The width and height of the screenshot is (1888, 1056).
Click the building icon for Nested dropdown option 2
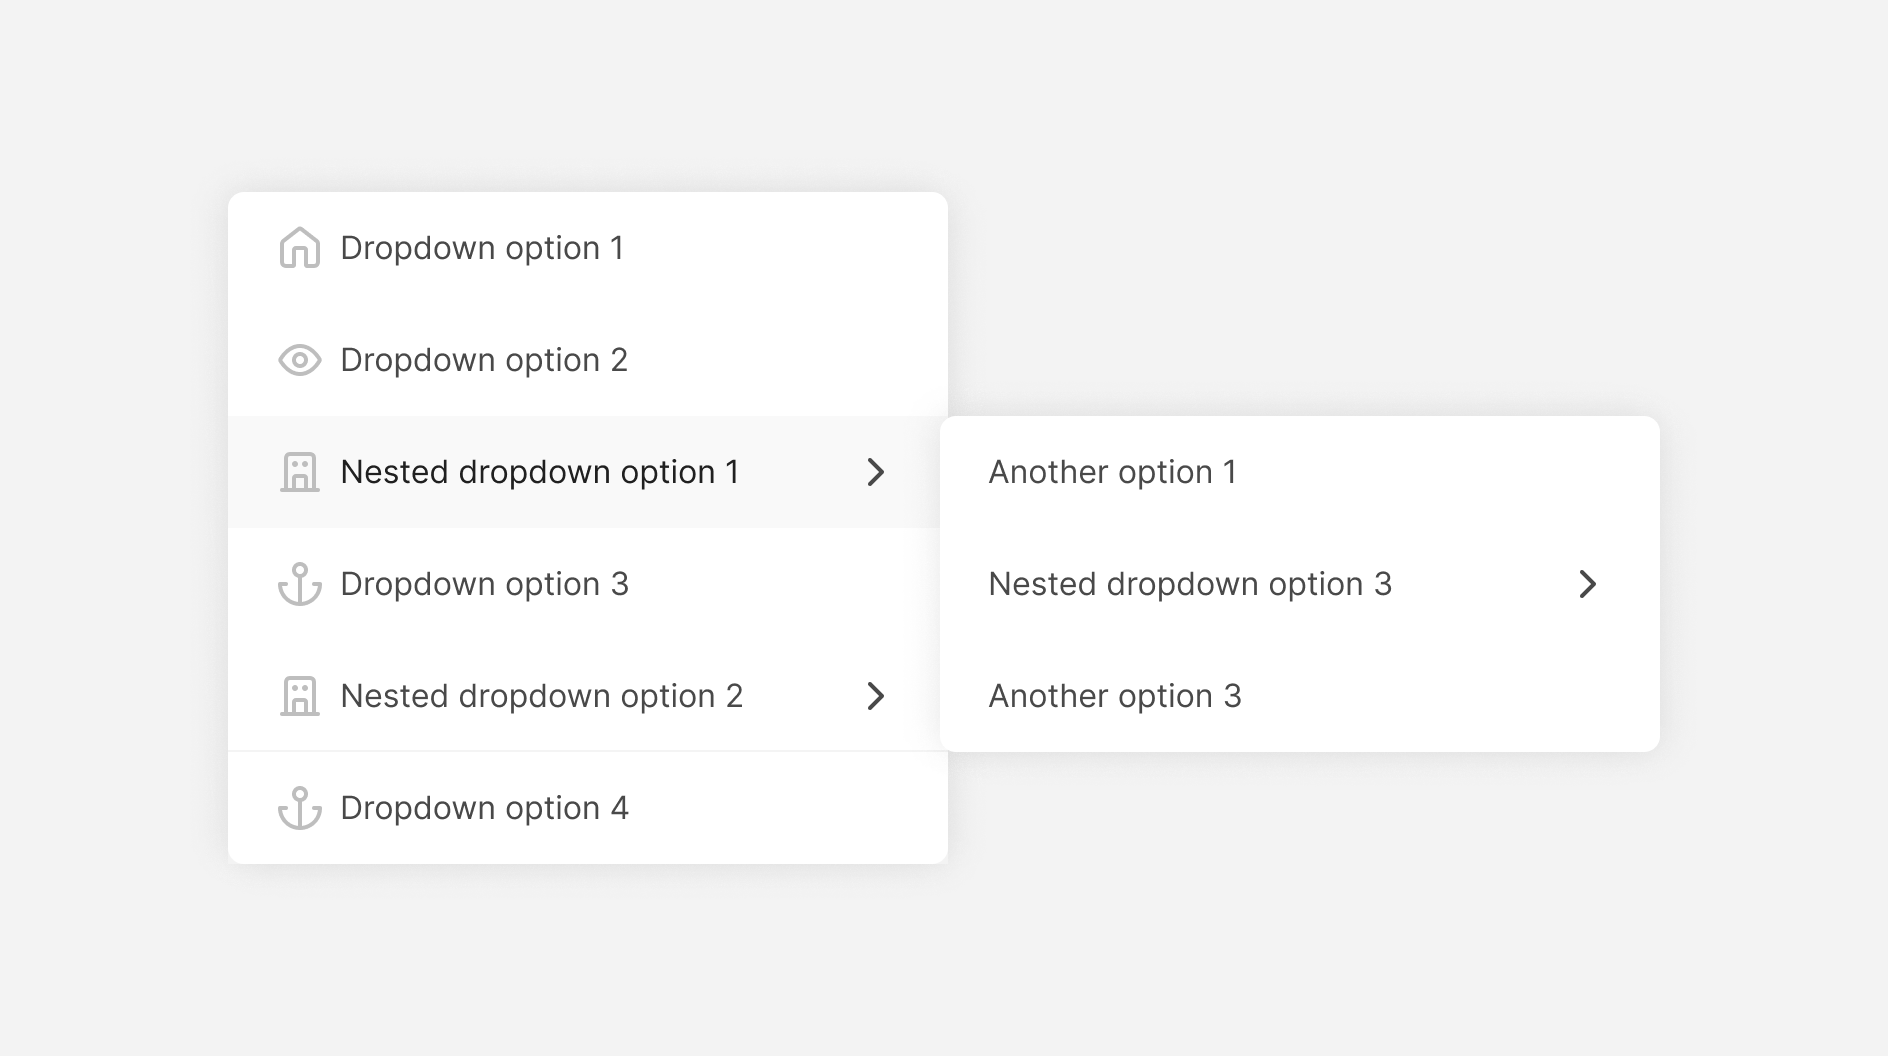[x=300, y=696]
